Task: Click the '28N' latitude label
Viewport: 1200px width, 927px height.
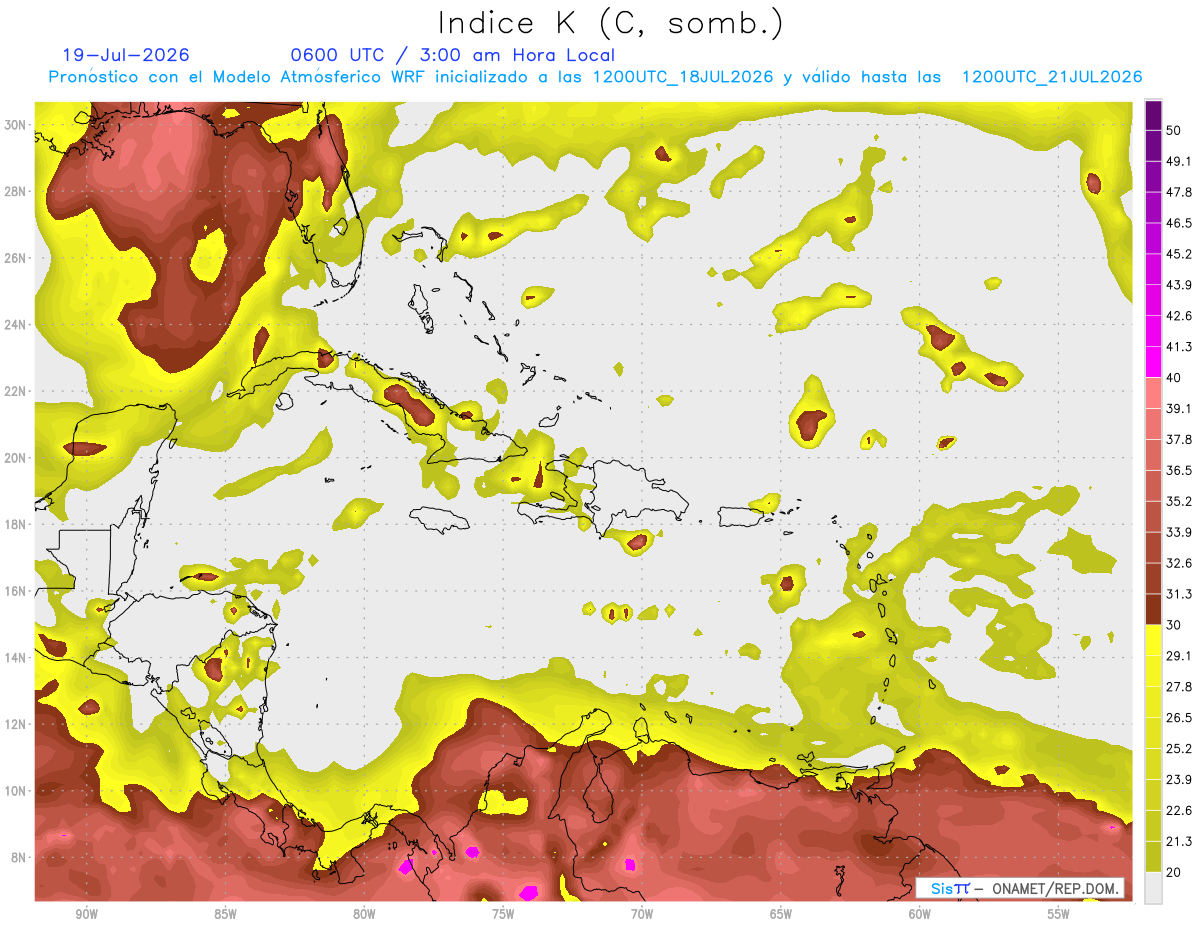Action: pos(16,191)
